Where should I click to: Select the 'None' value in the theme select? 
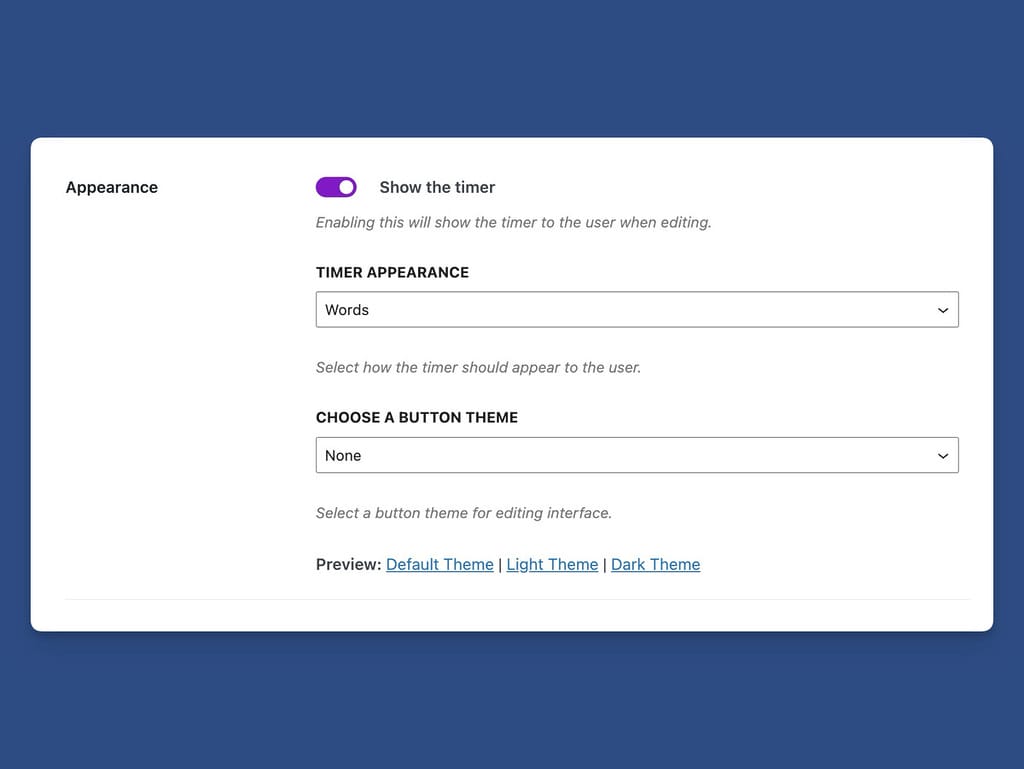[x=343, y=455]
